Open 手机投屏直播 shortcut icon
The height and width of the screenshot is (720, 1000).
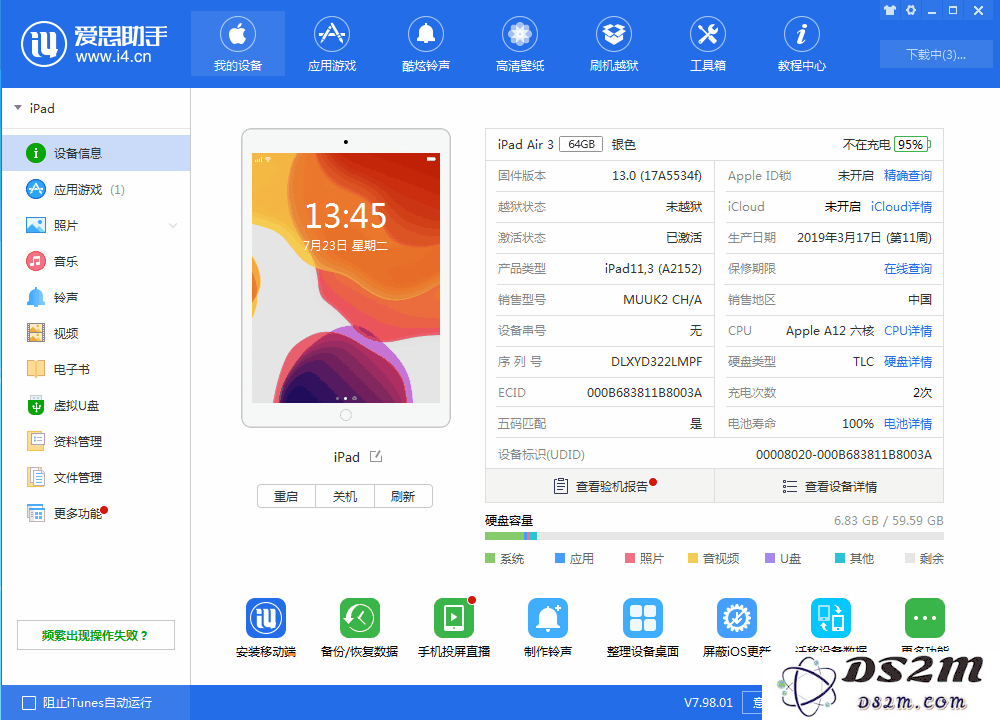(454, 617)
